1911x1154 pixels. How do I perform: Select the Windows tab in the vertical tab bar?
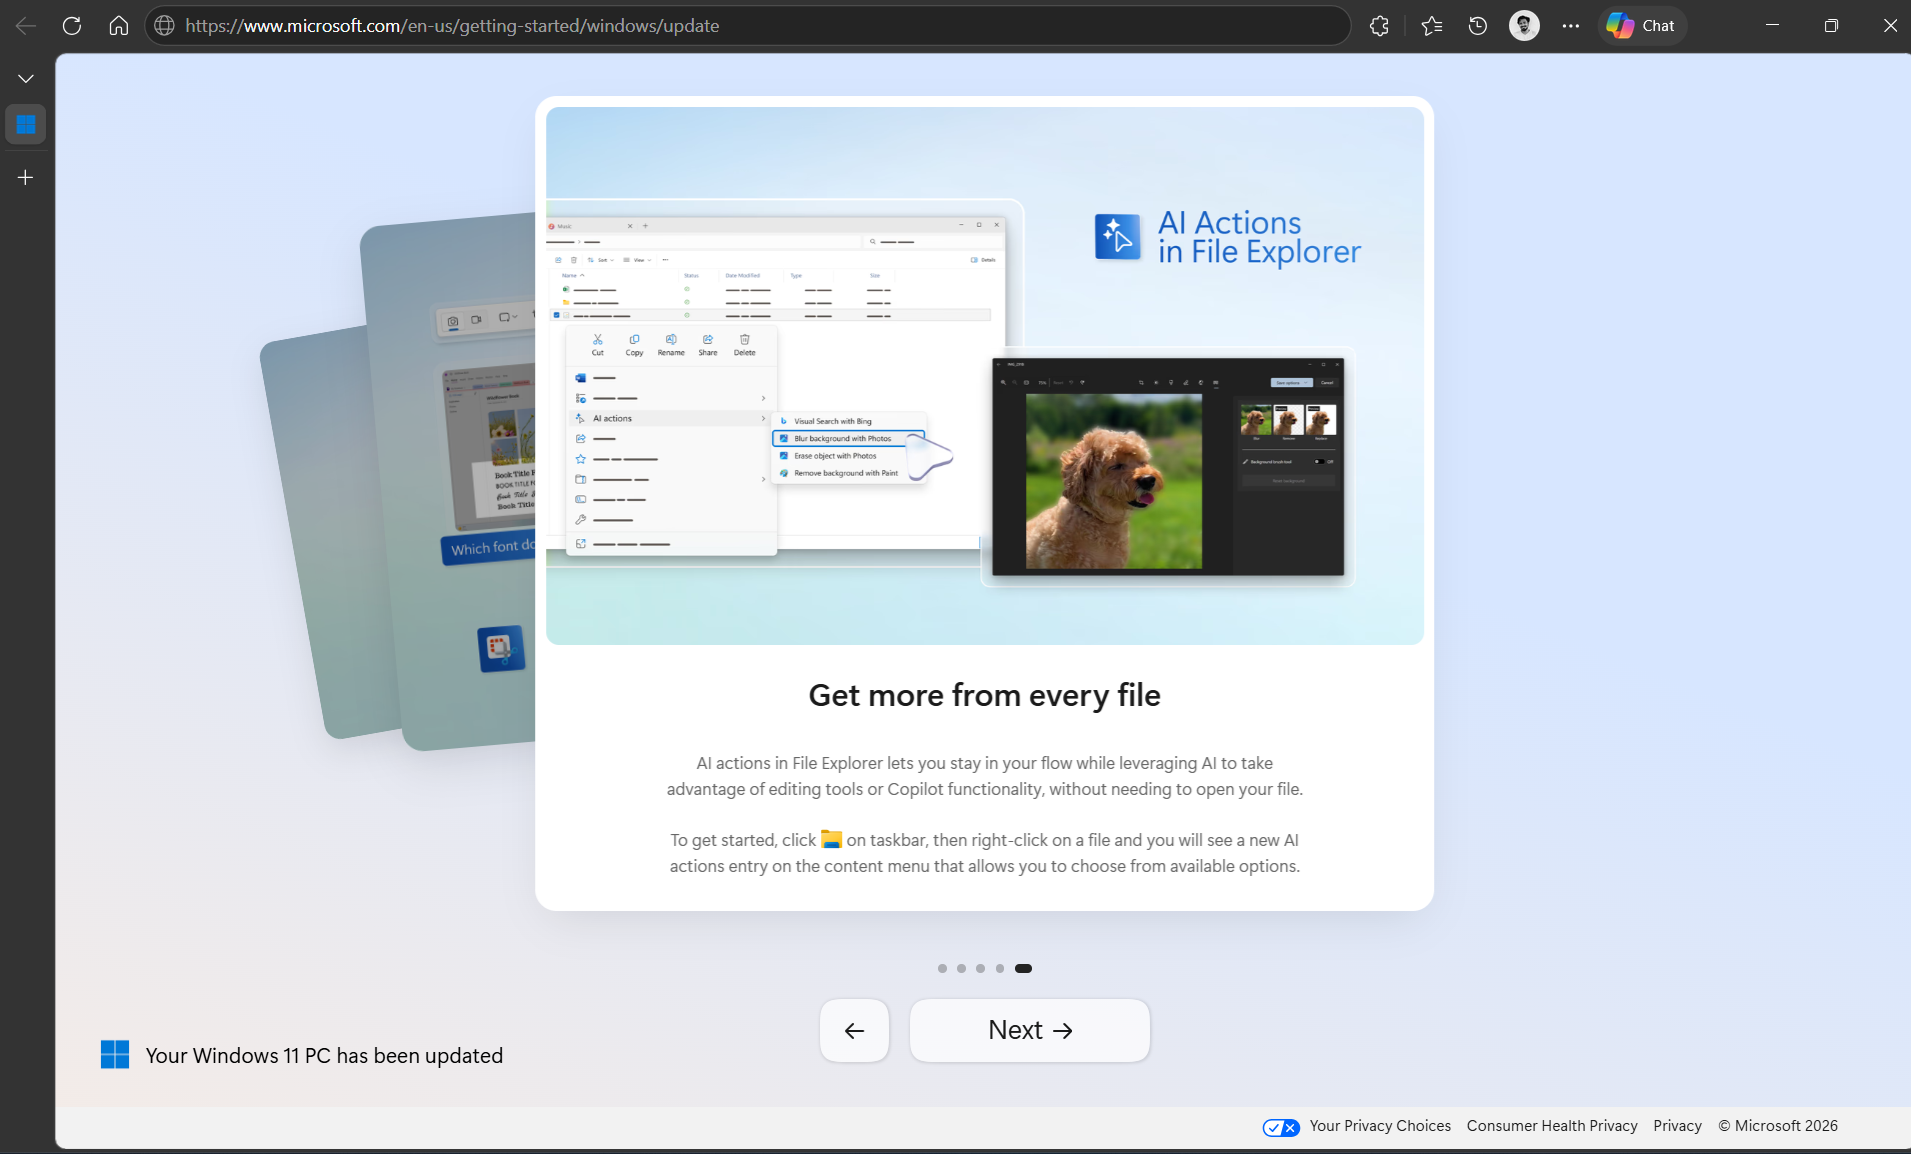pos(25,123)
